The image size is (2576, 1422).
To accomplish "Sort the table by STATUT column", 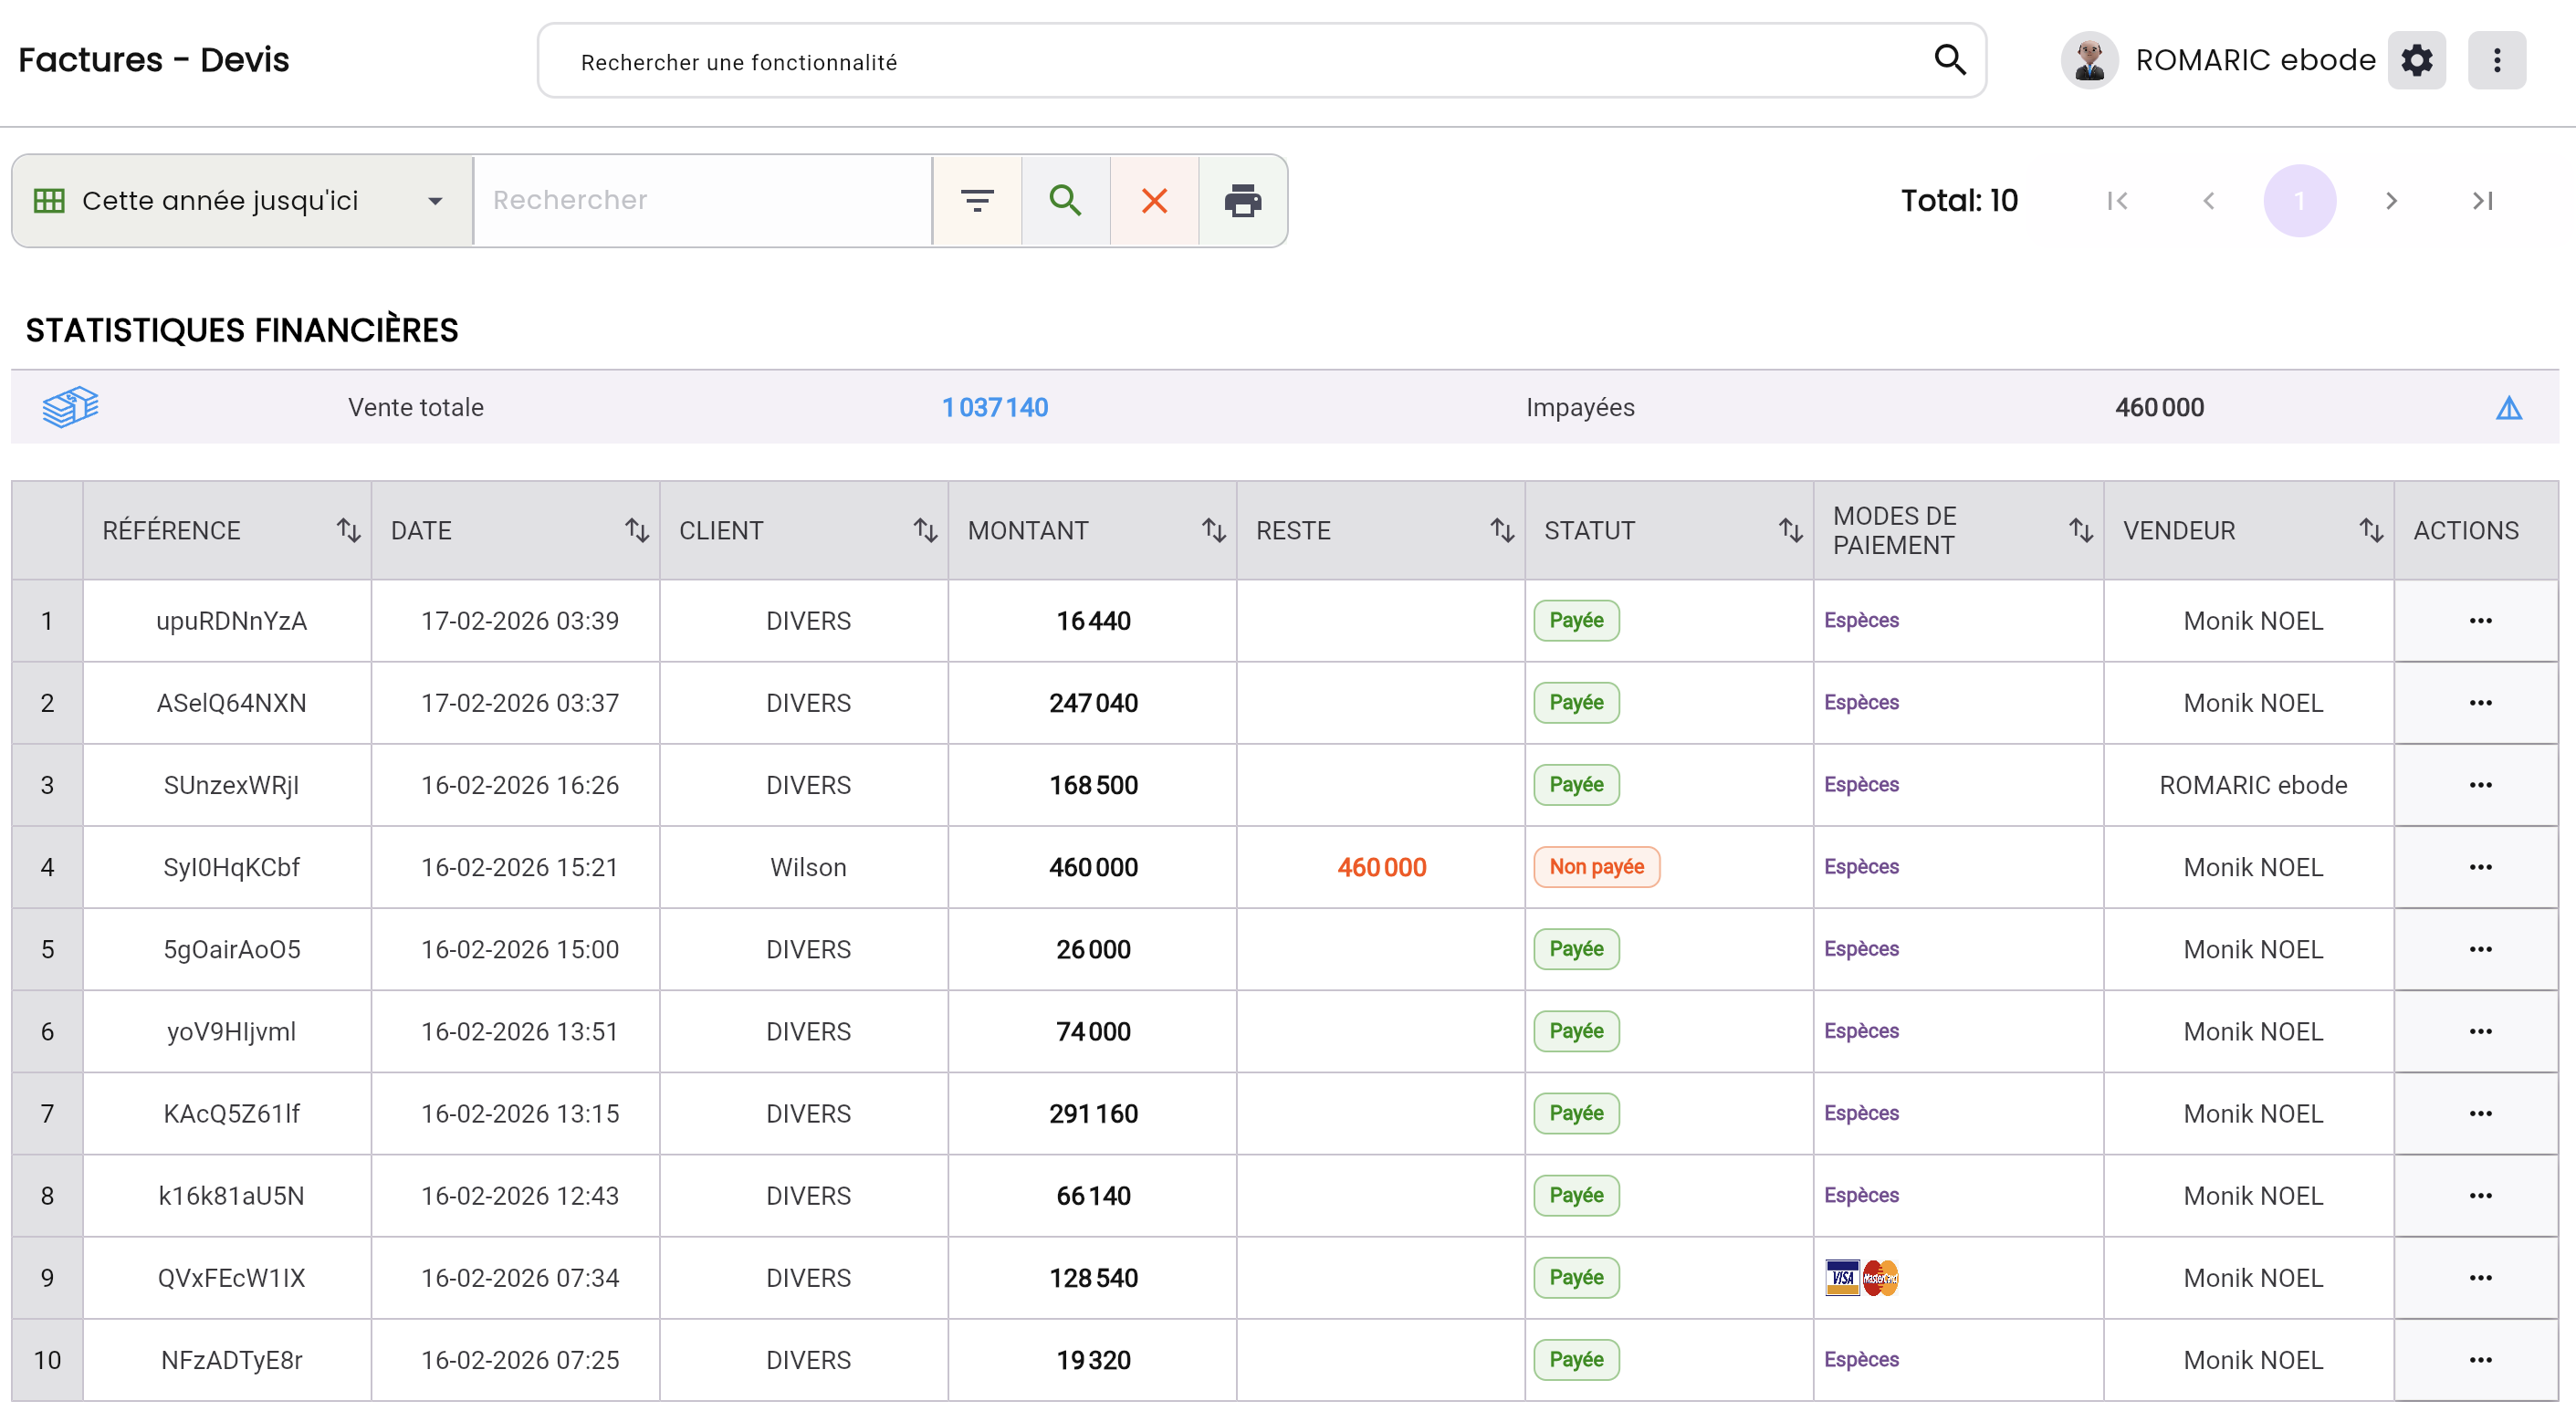I will [x=1790, y=530].
